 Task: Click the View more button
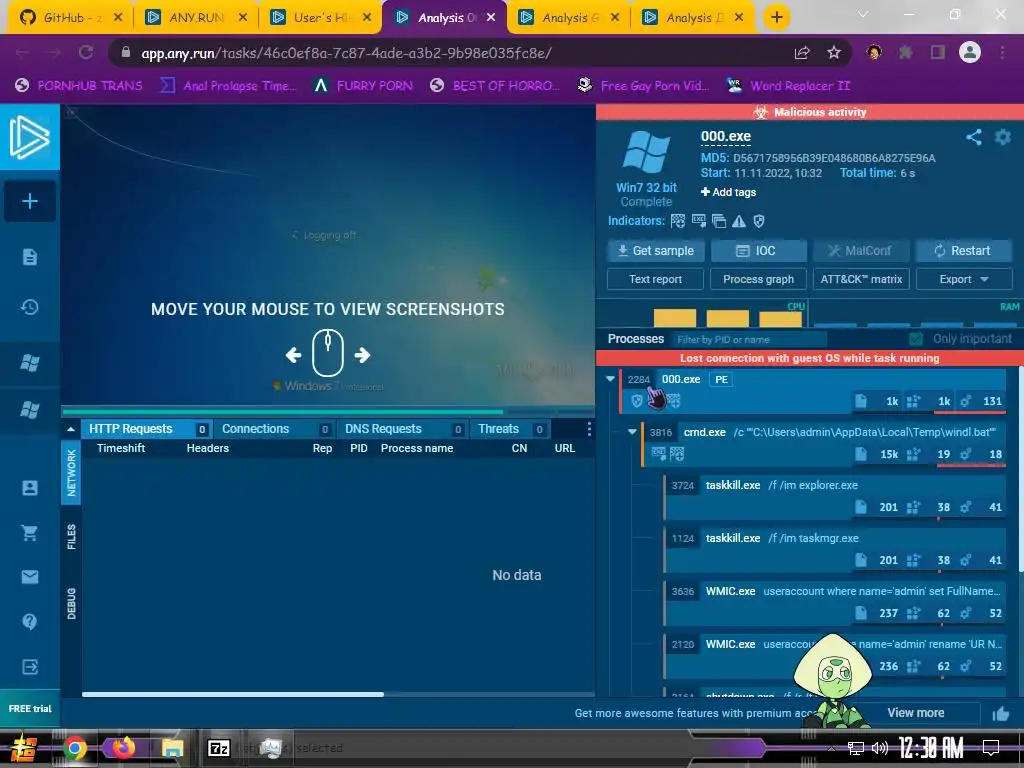point(916,713)
